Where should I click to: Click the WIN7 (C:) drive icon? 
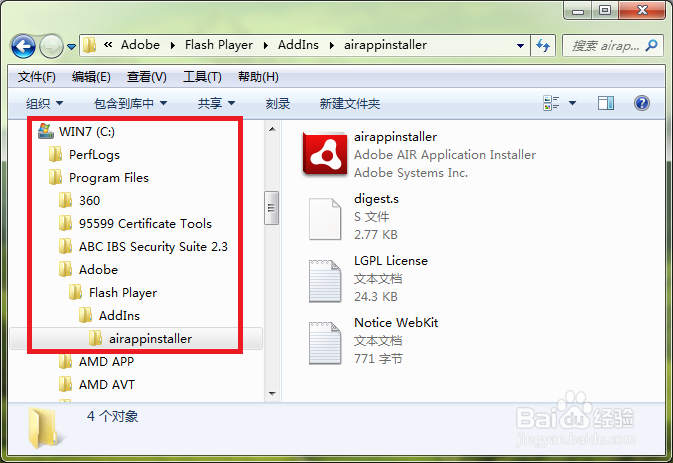pyautogui.click(x=46, y=131)
